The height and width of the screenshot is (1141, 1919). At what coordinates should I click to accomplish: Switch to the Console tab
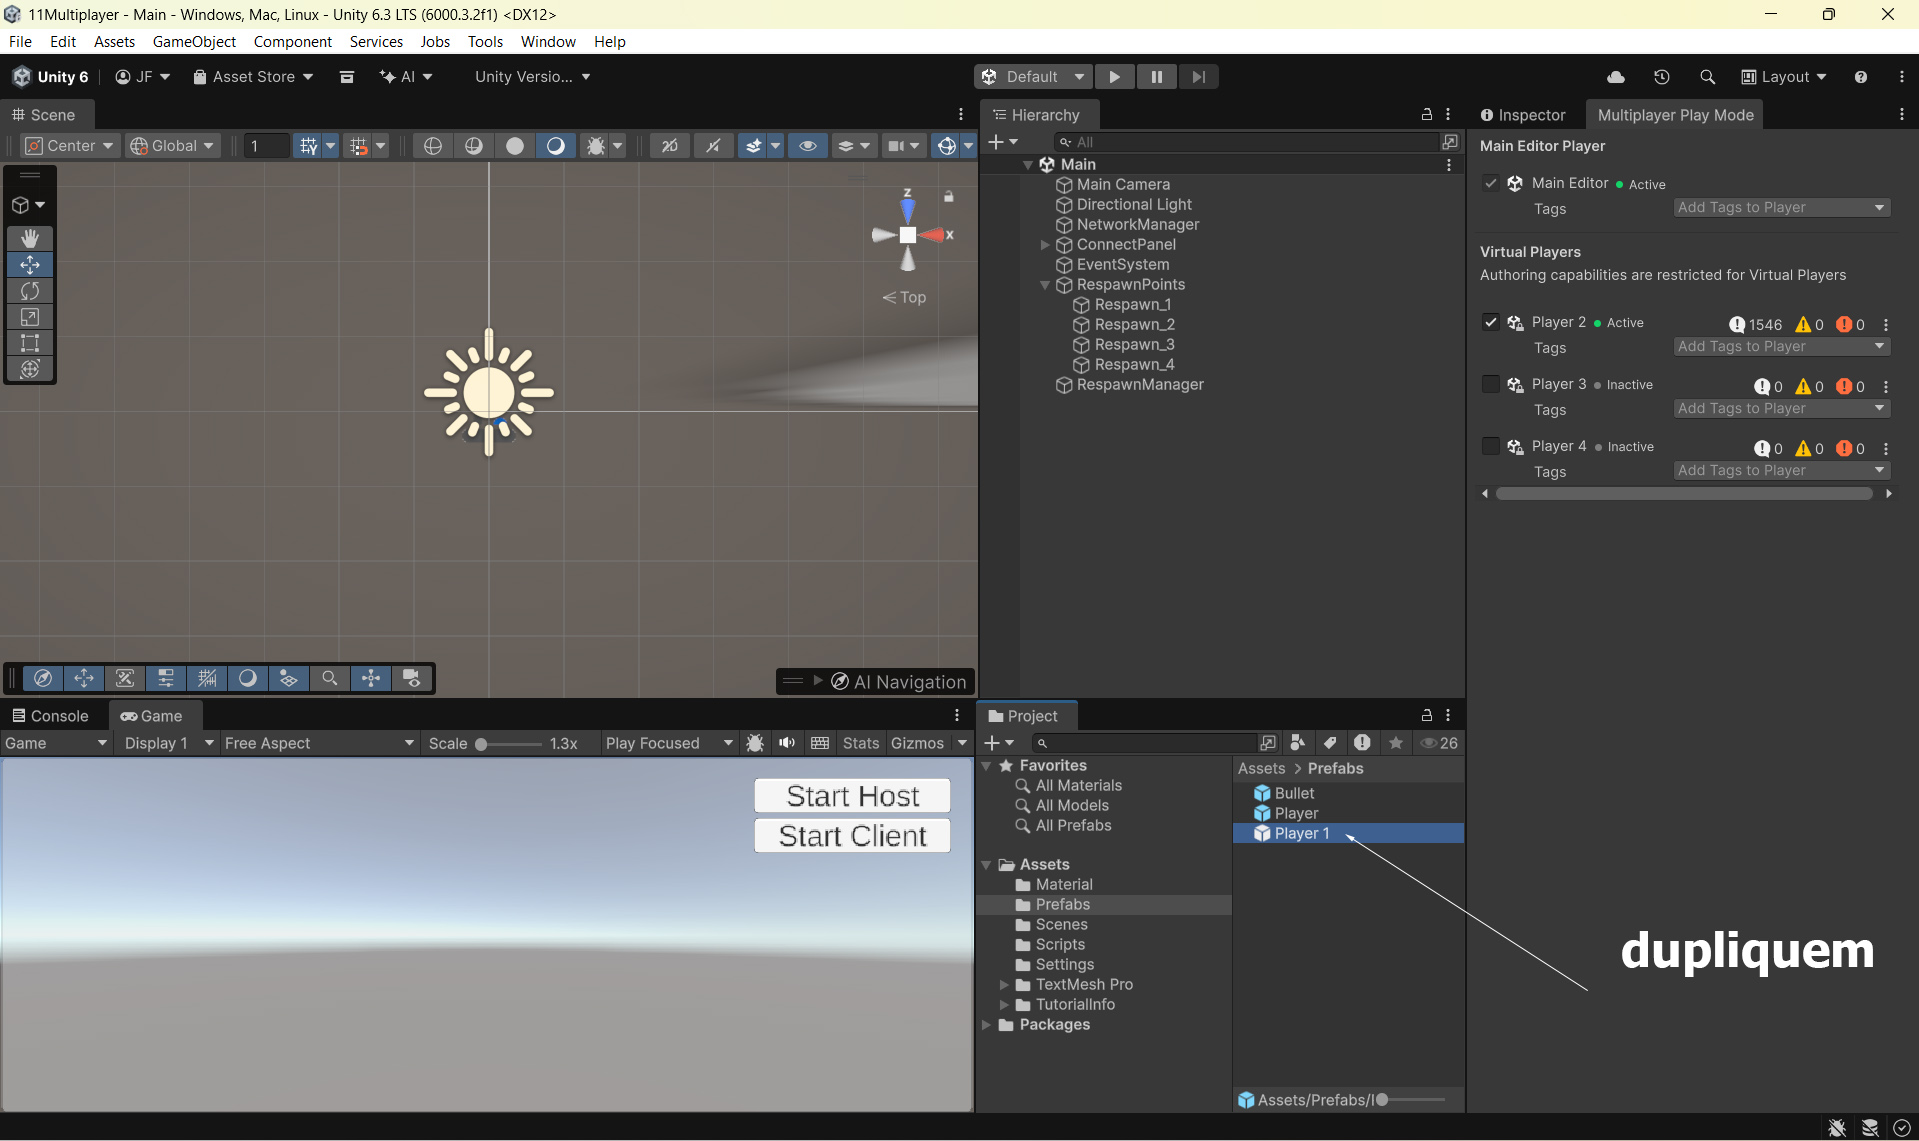pyautogui.click(x=50, y=716)
